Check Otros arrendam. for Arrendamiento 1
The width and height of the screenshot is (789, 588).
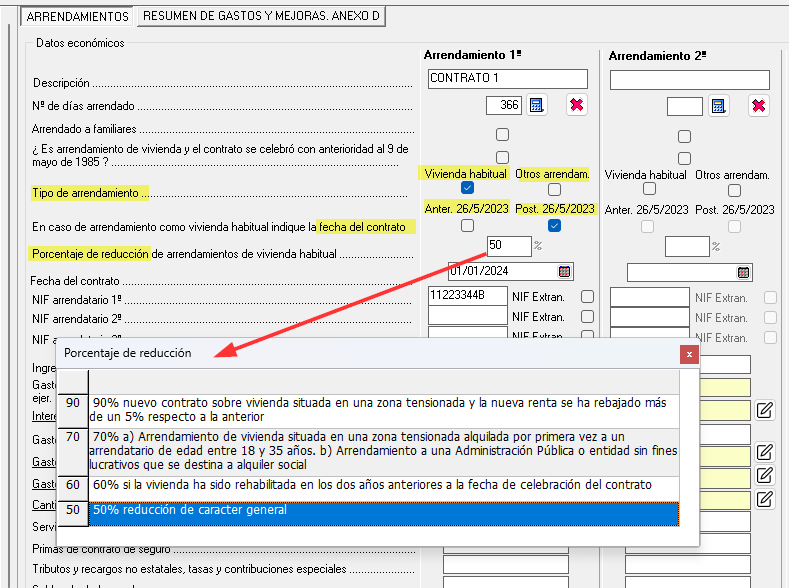click(x=554, y=189)
